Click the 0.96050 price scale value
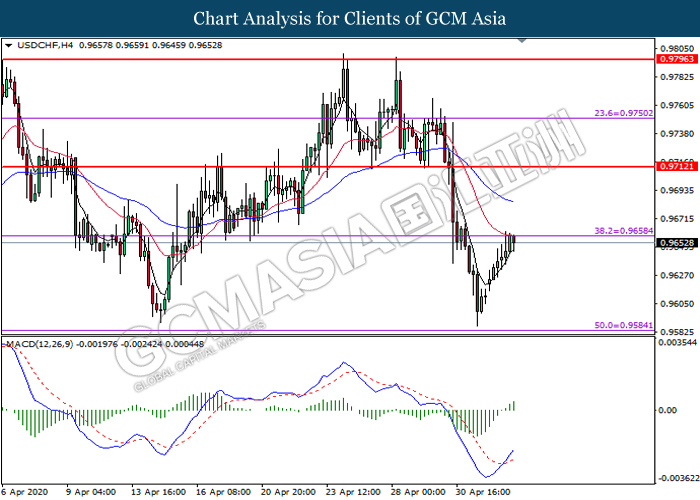This screenshot has height=500, width=700. (677, 304)
